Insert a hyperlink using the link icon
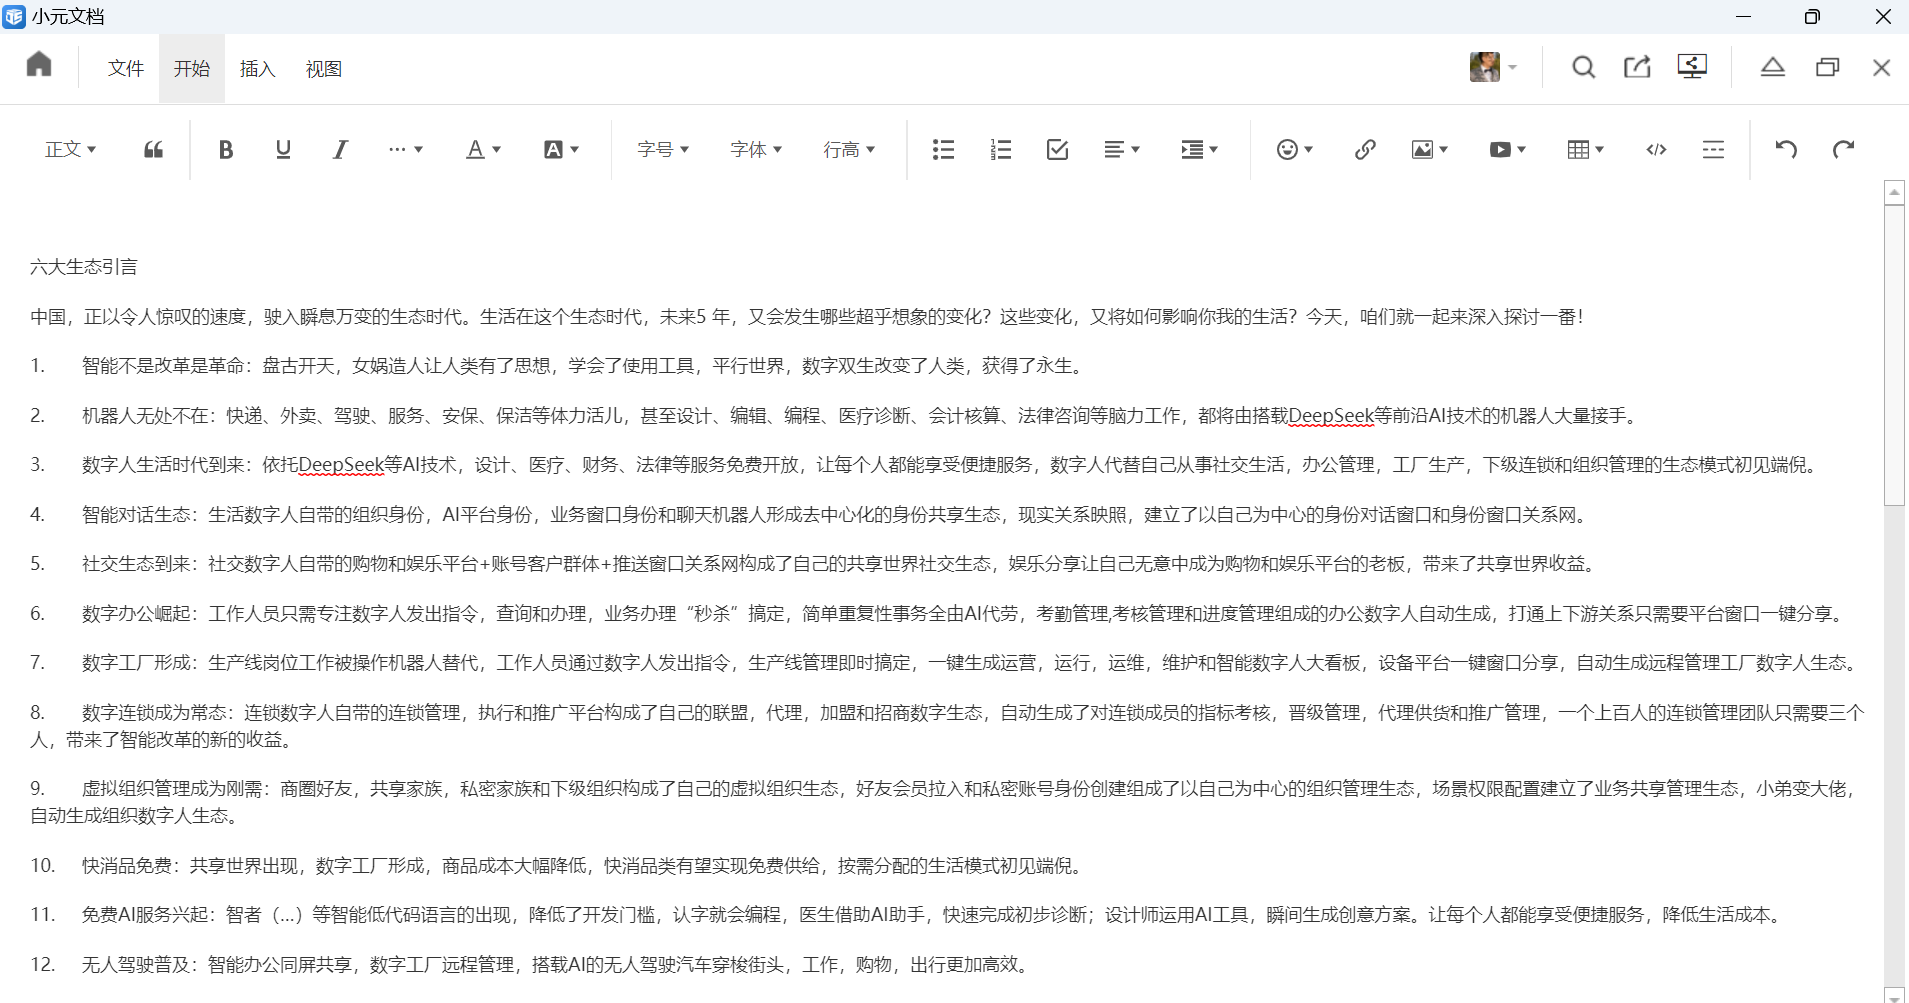This screenshot has width=1909, height=1003. click(x=1365, y=150)
